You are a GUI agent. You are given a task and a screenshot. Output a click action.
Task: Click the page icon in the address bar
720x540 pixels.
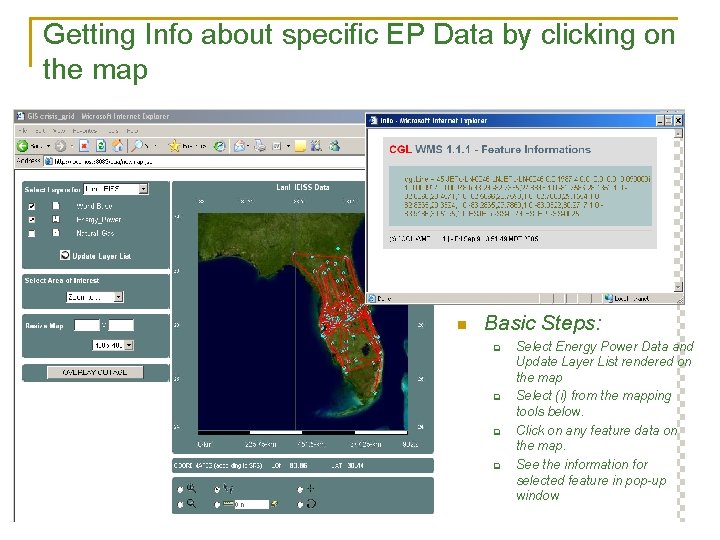pos(48,161)
